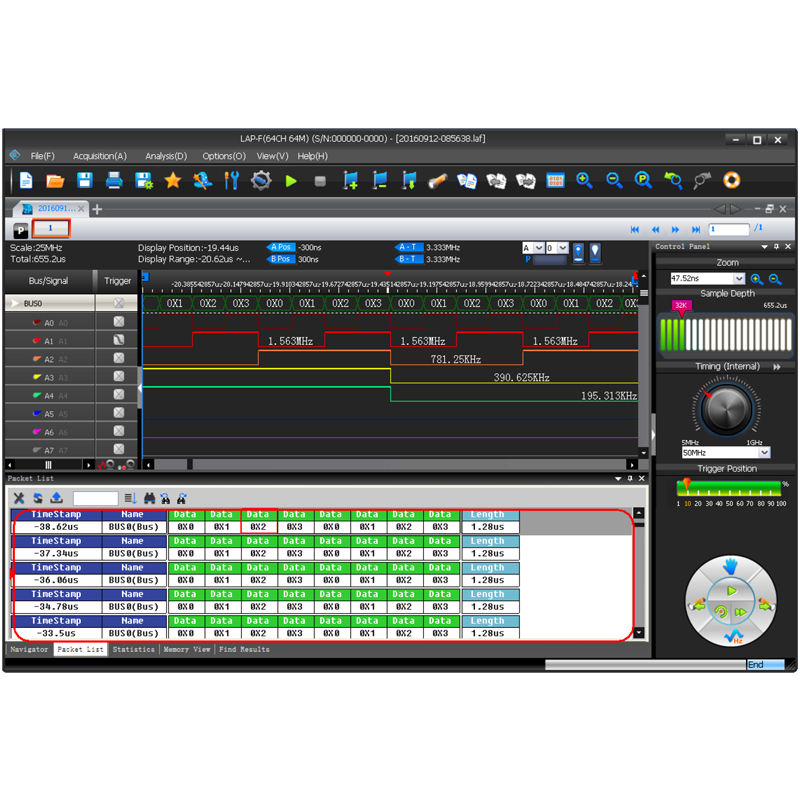Click the gray Stop button in the toolbar
Viewport: 800px width, 800px height.
(x=320, y=181)
